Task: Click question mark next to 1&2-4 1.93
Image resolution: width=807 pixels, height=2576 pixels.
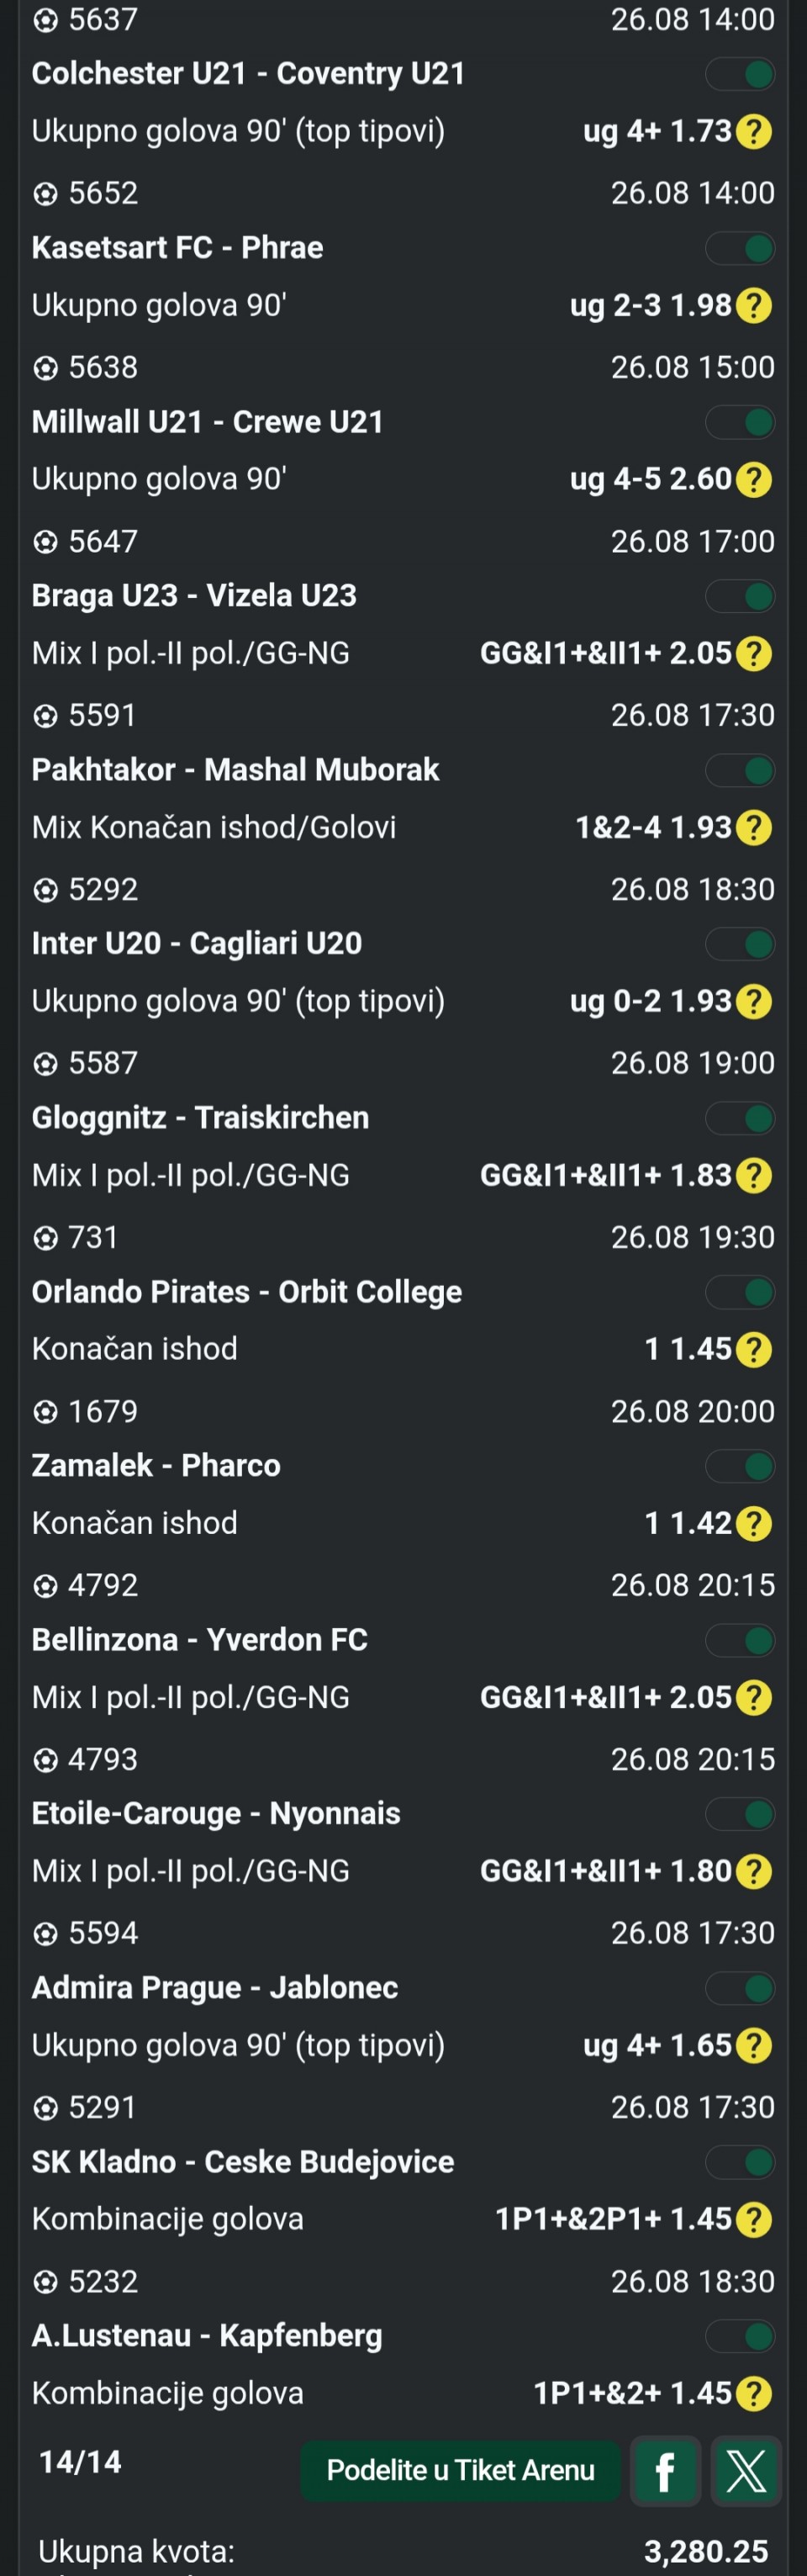Action: [x=753, y=827]
